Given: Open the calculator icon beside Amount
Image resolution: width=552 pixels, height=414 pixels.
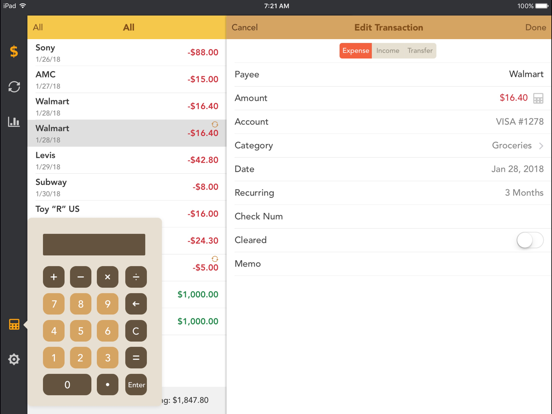Looking at the screenshot, I should tap(538, 98).
